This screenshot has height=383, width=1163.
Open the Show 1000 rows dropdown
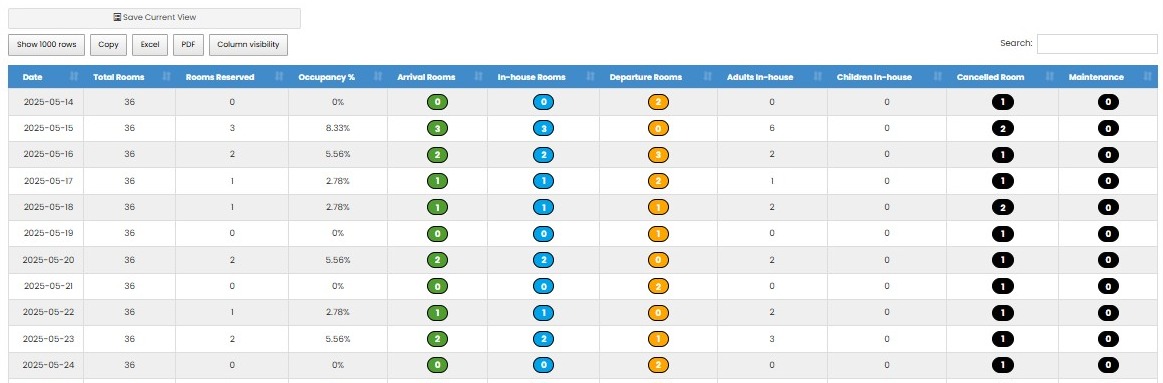click(x=47, y=45)
